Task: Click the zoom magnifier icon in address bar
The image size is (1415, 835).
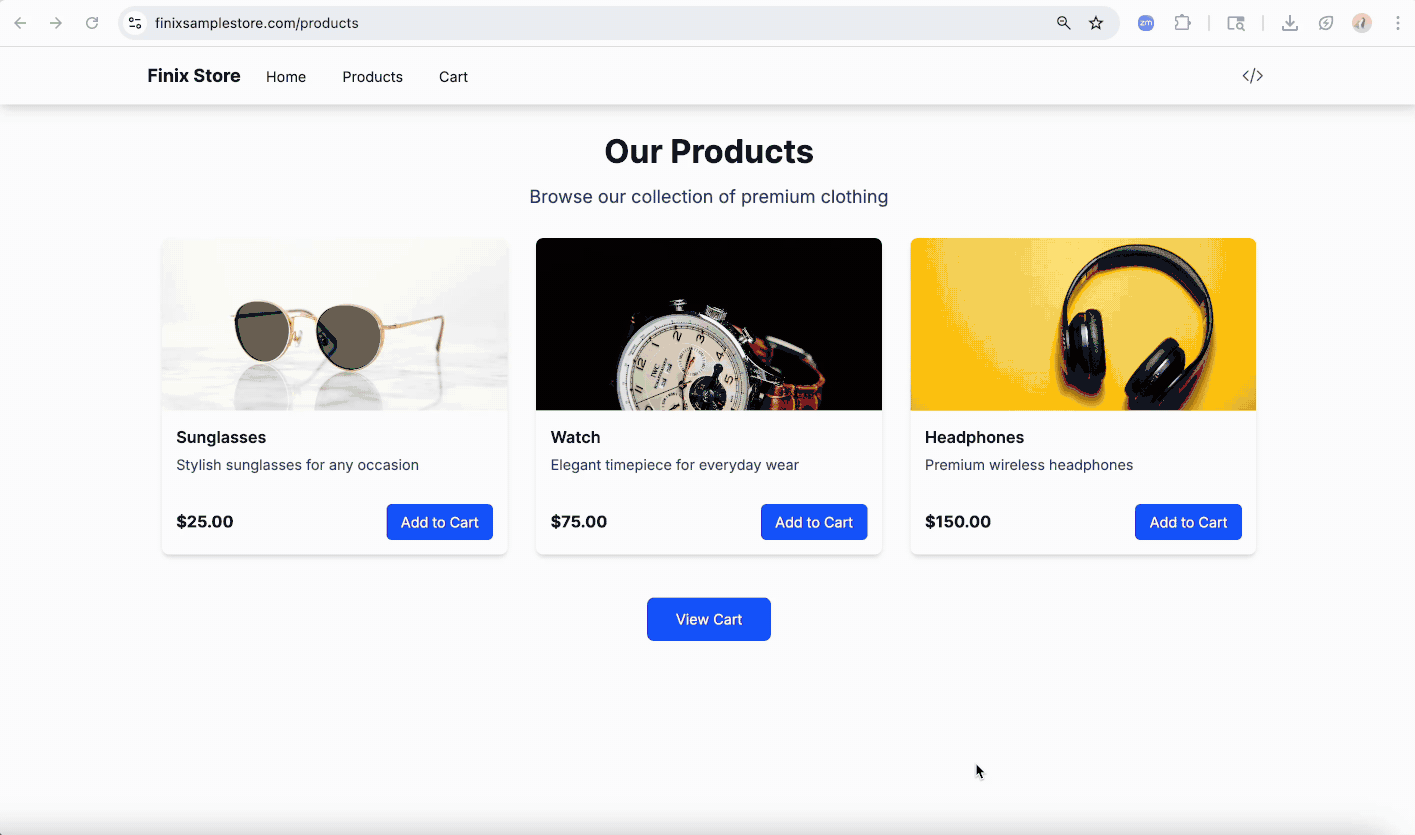Action: (x=1064, y=23)
